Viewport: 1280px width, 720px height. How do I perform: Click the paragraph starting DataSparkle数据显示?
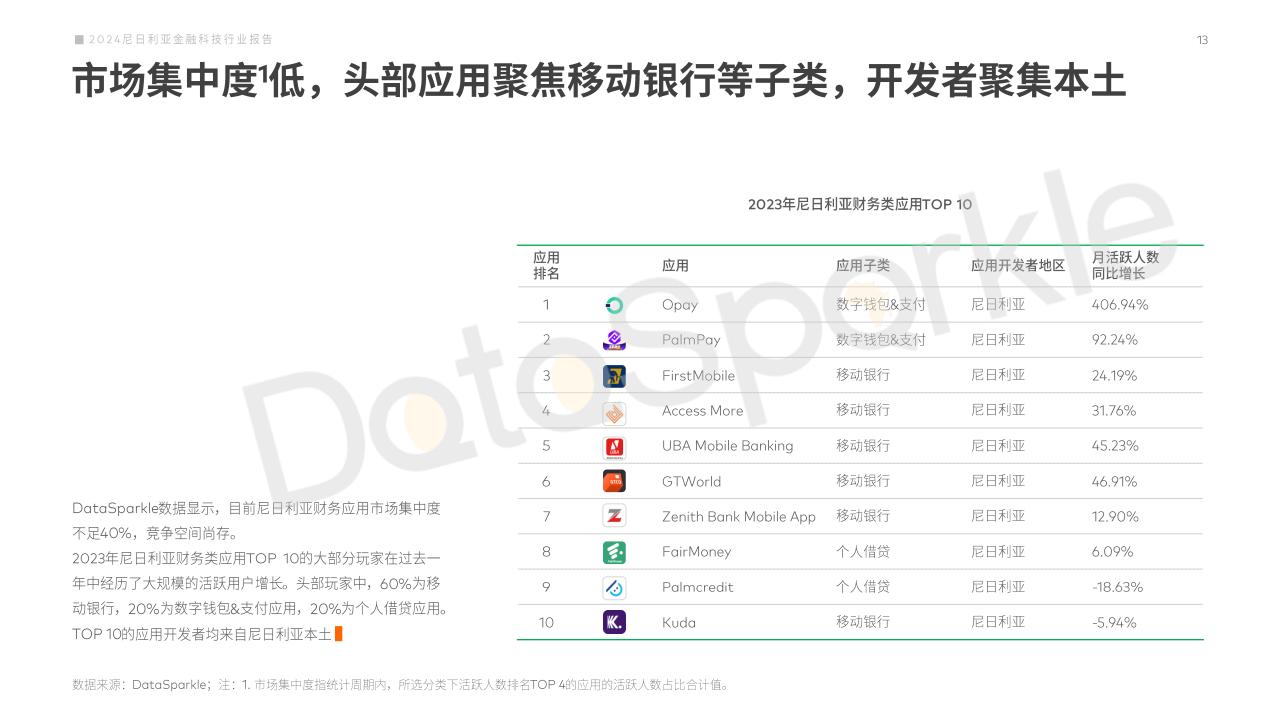257,521
